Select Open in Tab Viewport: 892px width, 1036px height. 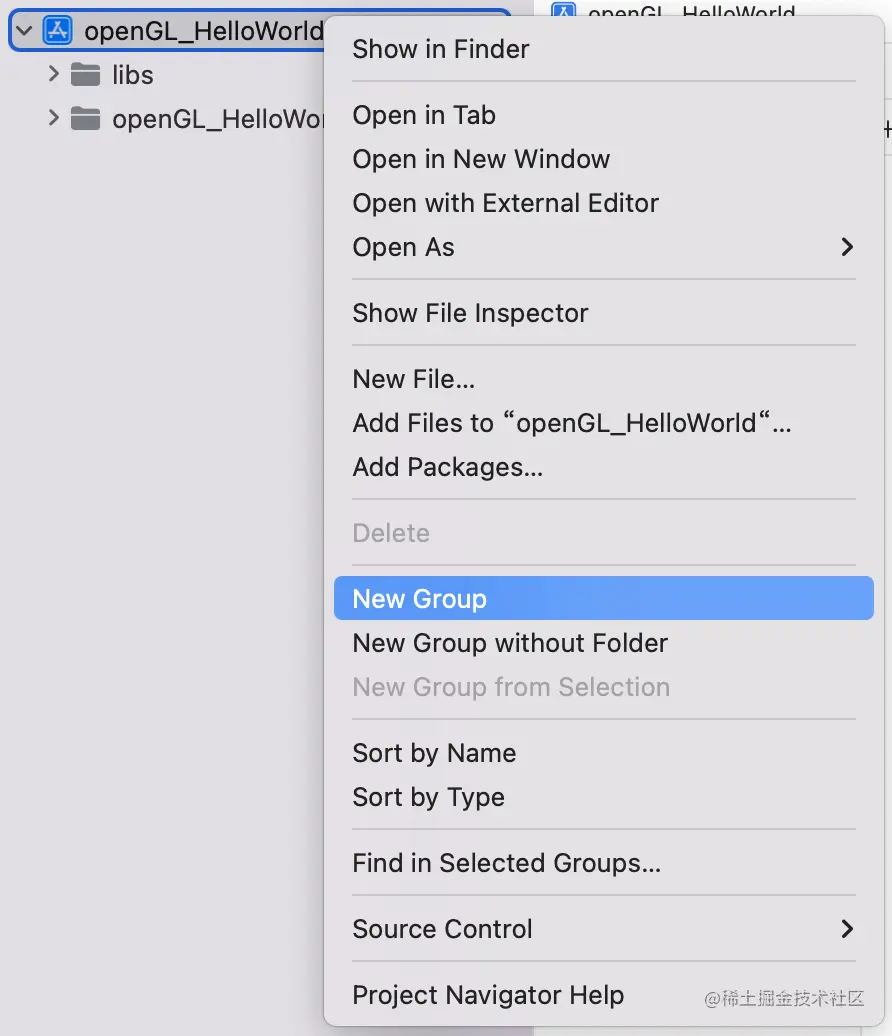coord(604,116)
